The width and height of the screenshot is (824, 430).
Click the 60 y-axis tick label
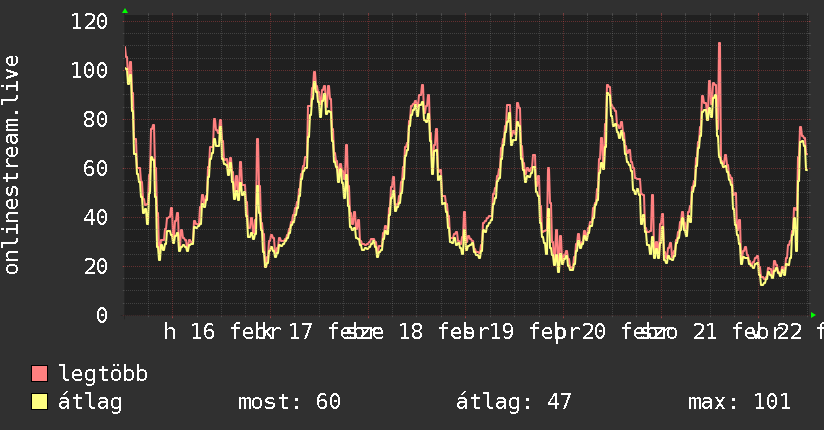95,168
